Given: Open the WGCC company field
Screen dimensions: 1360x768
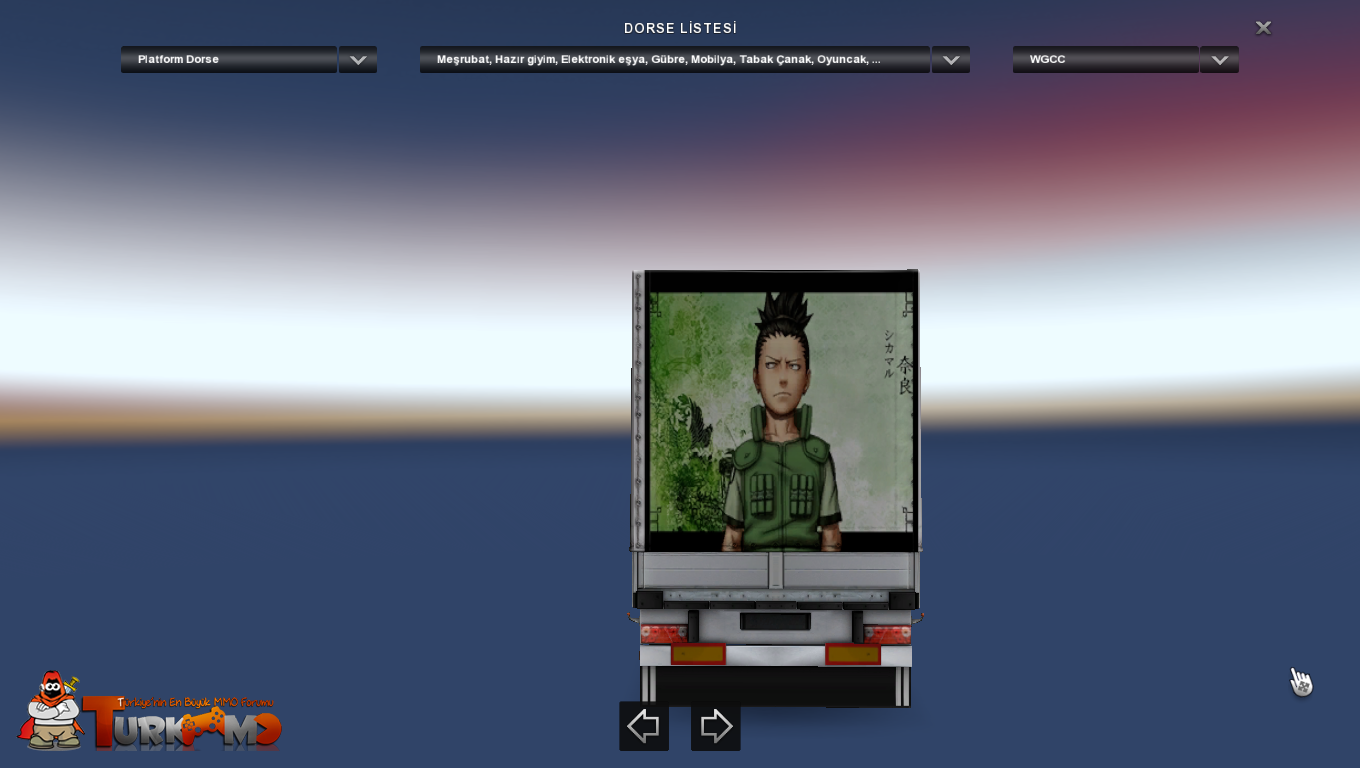Looking at the screenshot, I should point(1106,60).
